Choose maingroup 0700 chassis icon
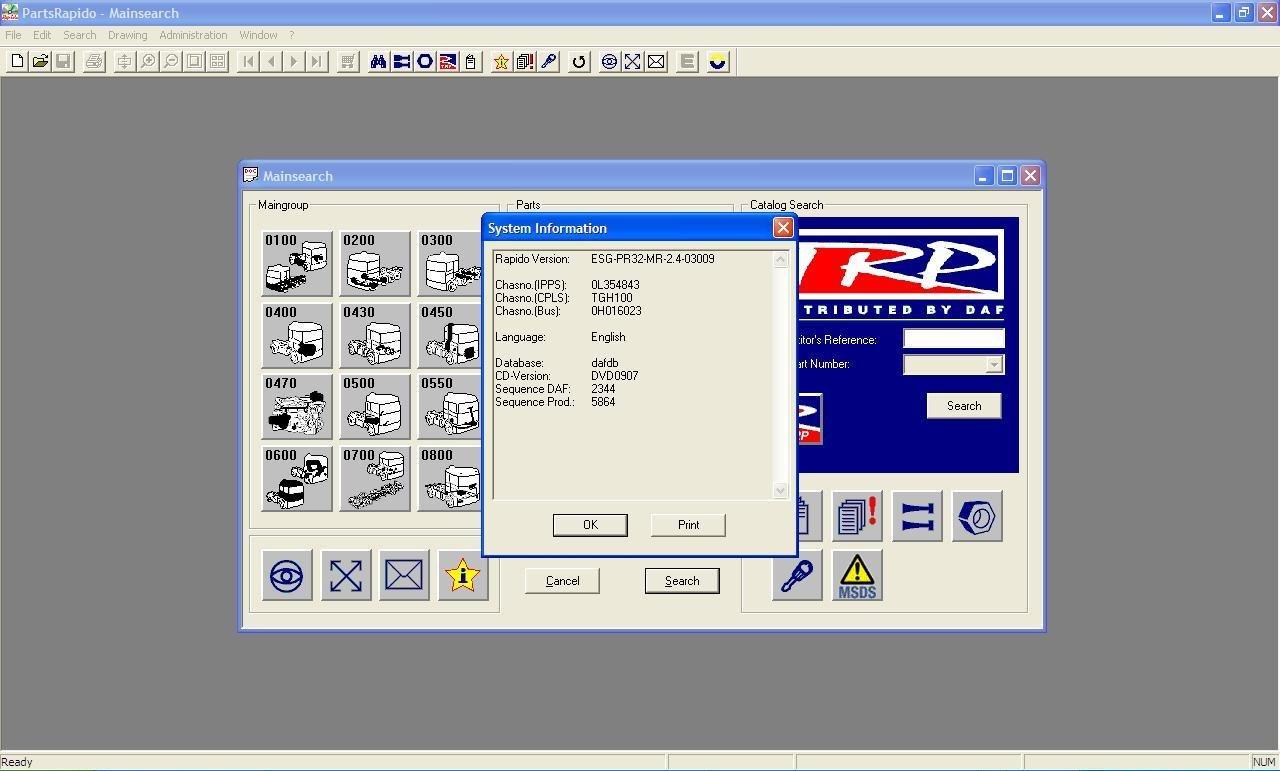 (375, 479)
